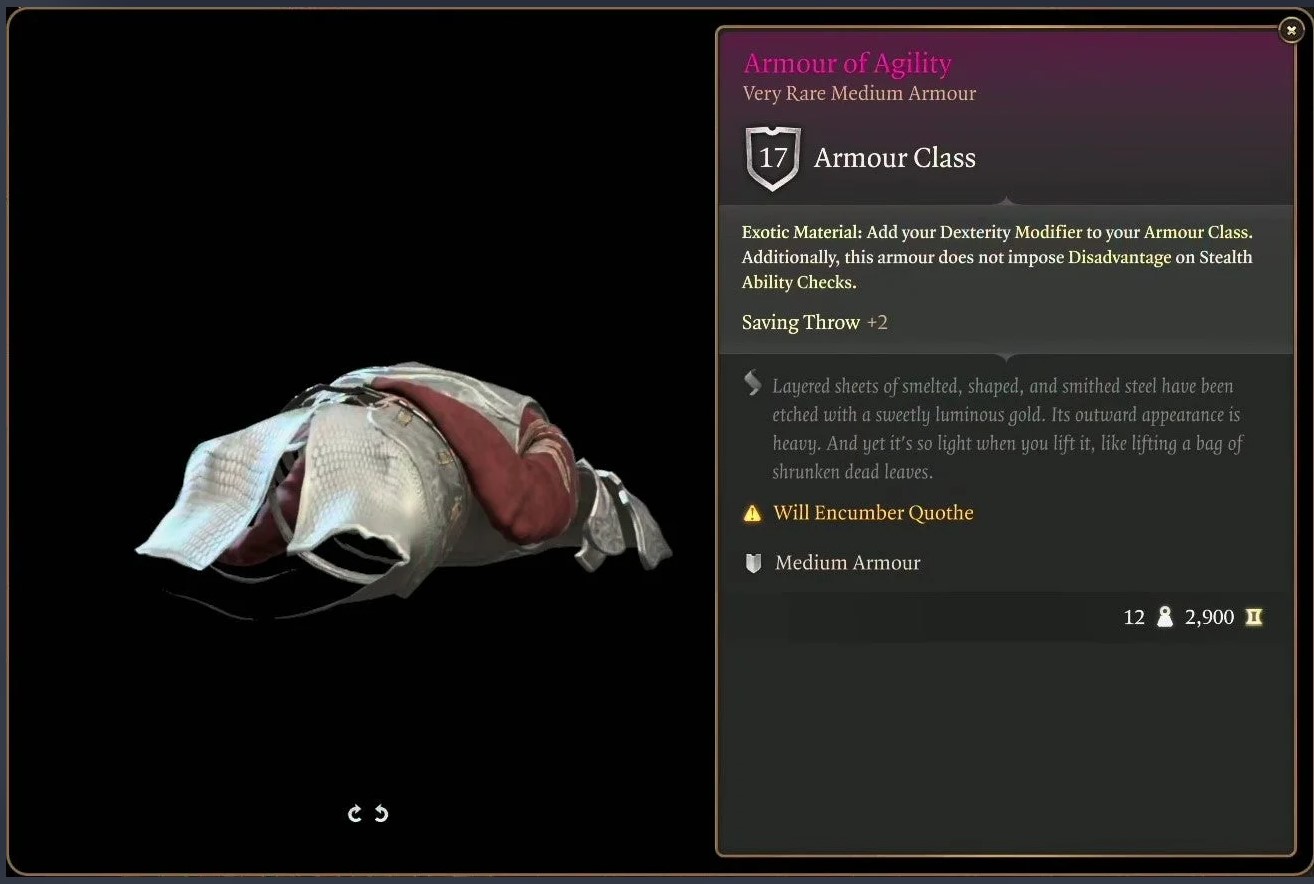Image resolution: width=1314 pixels, height=884 pixels.
Task: Click the Exotic Material passive label
Action: click(801, 232)
